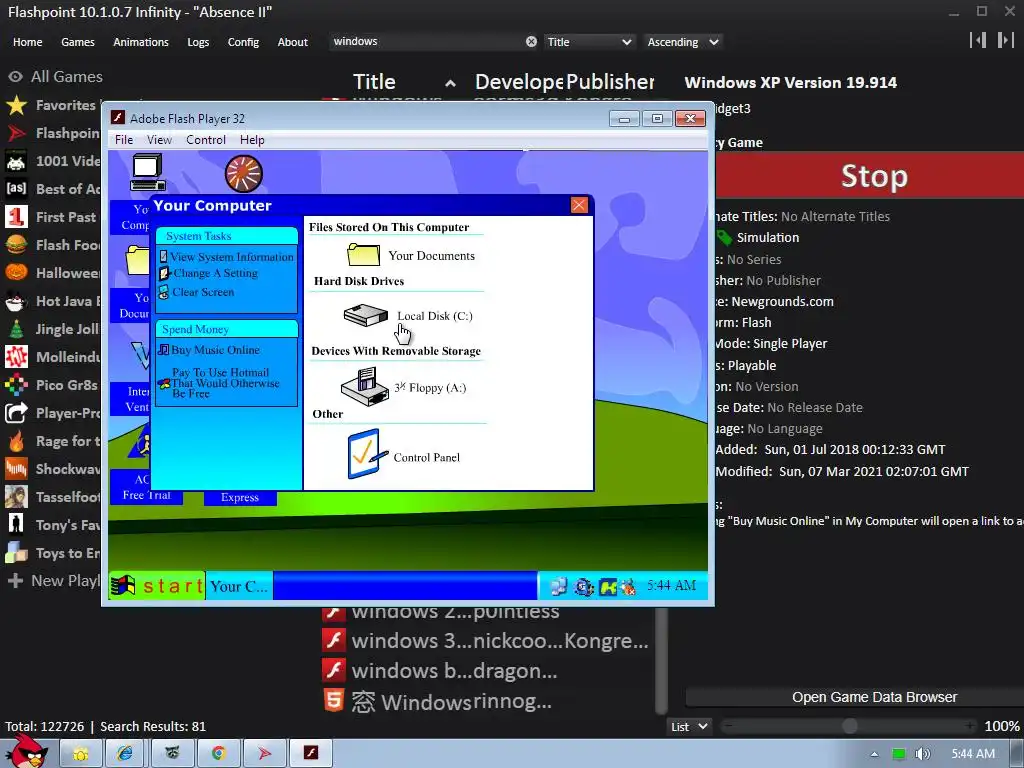Screen dimensions: 1024x768
Task: Close the Your Computer window with red X
Action: tap(579, 205)
